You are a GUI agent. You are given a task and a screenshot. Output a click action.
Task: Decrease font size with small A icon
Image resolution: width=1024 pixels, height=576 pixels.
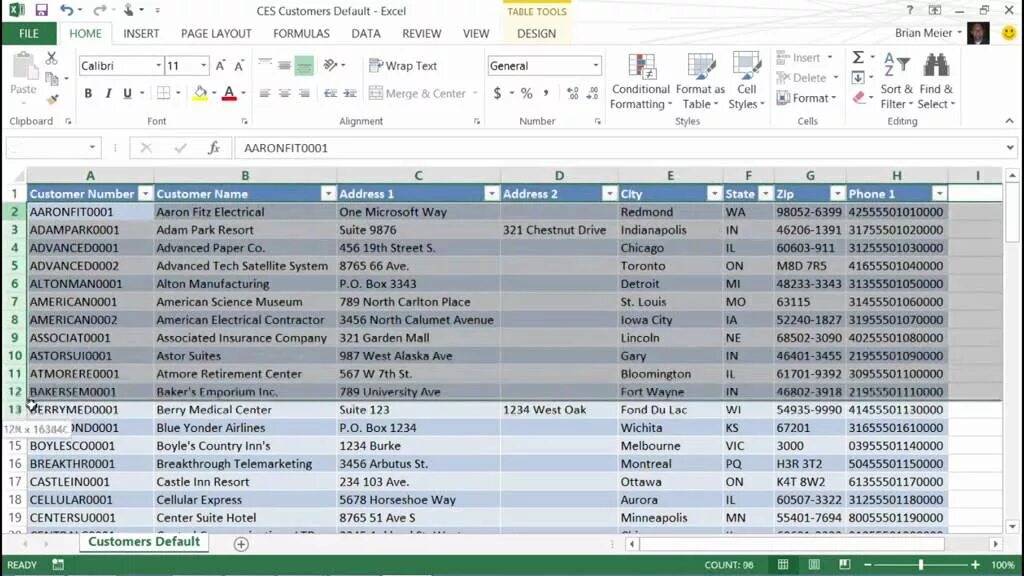click(x=239, y=65)
